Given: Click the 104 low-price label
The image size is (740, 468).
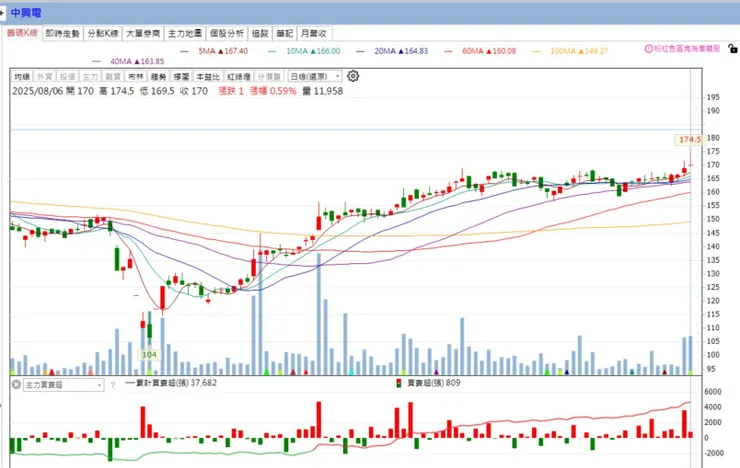Looking at the screenshot, I should pyautogui.click(x=149, y=355).
